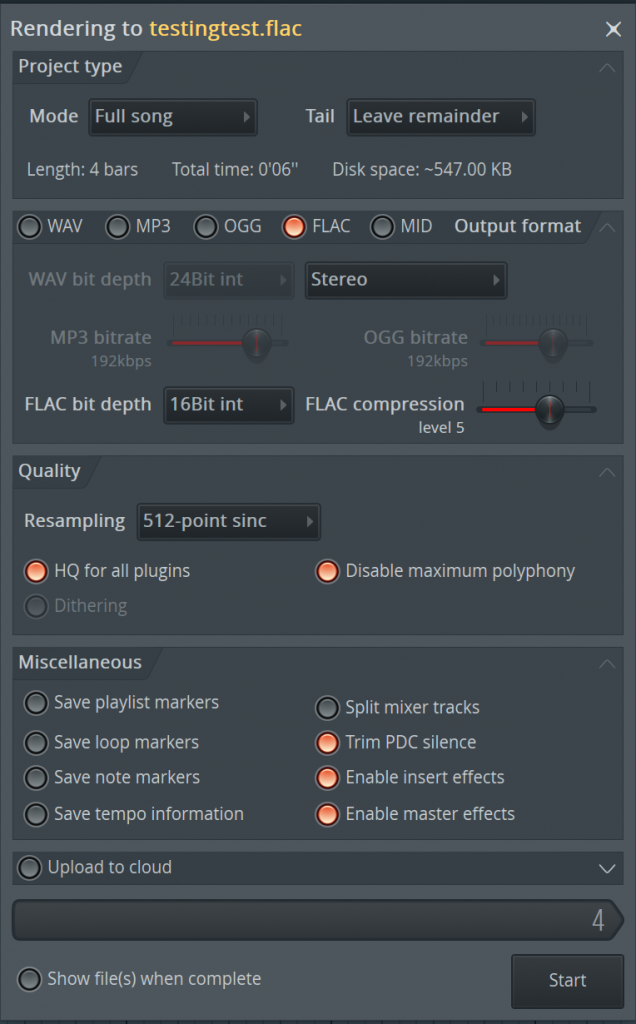Screen dimensions: 636x1024
Task: Collapse the Miscellaneous section arrow
Action: pos(606,663)
